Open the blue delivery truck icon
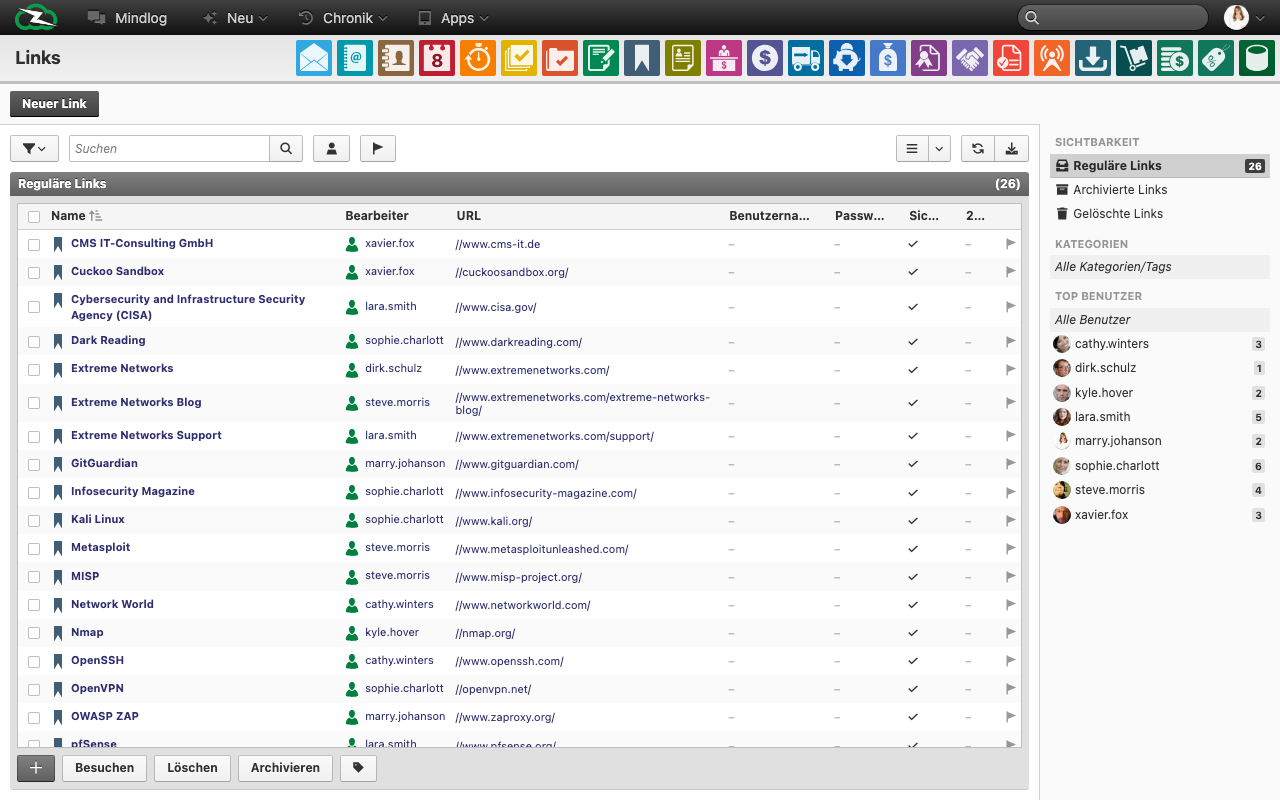 coord(806,58)
